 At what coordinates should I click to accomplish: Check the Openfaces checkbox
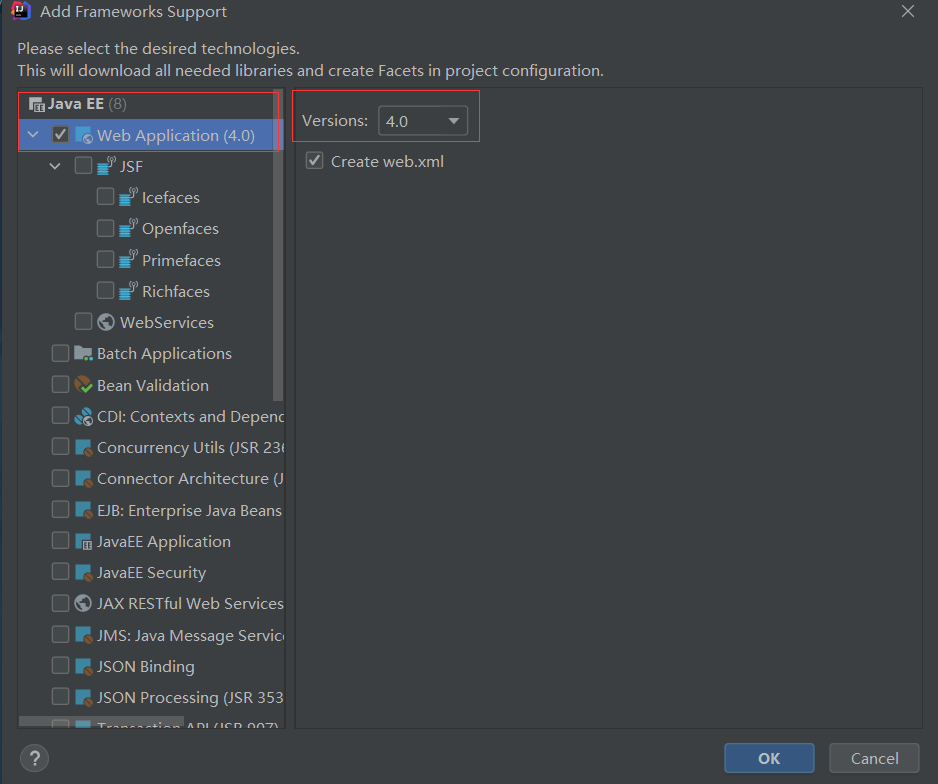[105, 228]
